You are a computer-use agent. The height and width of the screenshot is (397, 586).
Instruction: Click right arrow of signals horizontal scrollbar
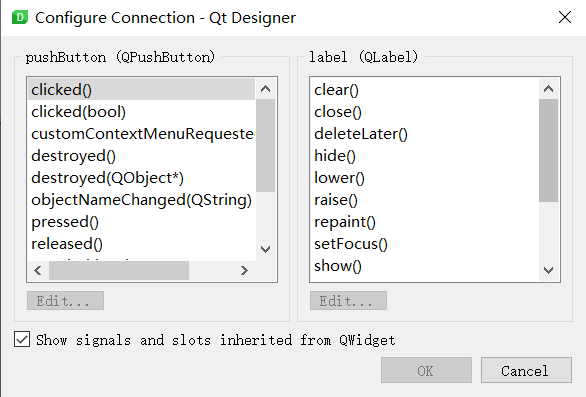pyautogui.click(x=244, y=270)
